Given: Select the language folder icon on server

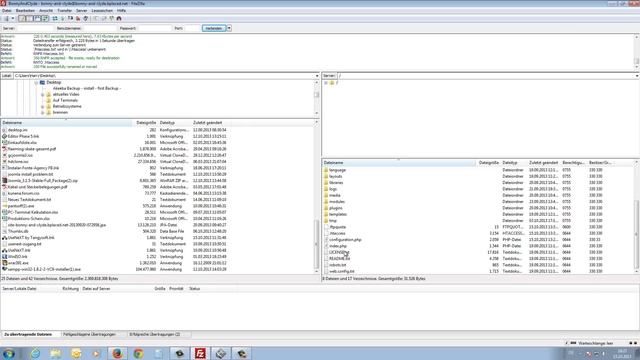Looking at the screenshot, I should click(326, 170).
